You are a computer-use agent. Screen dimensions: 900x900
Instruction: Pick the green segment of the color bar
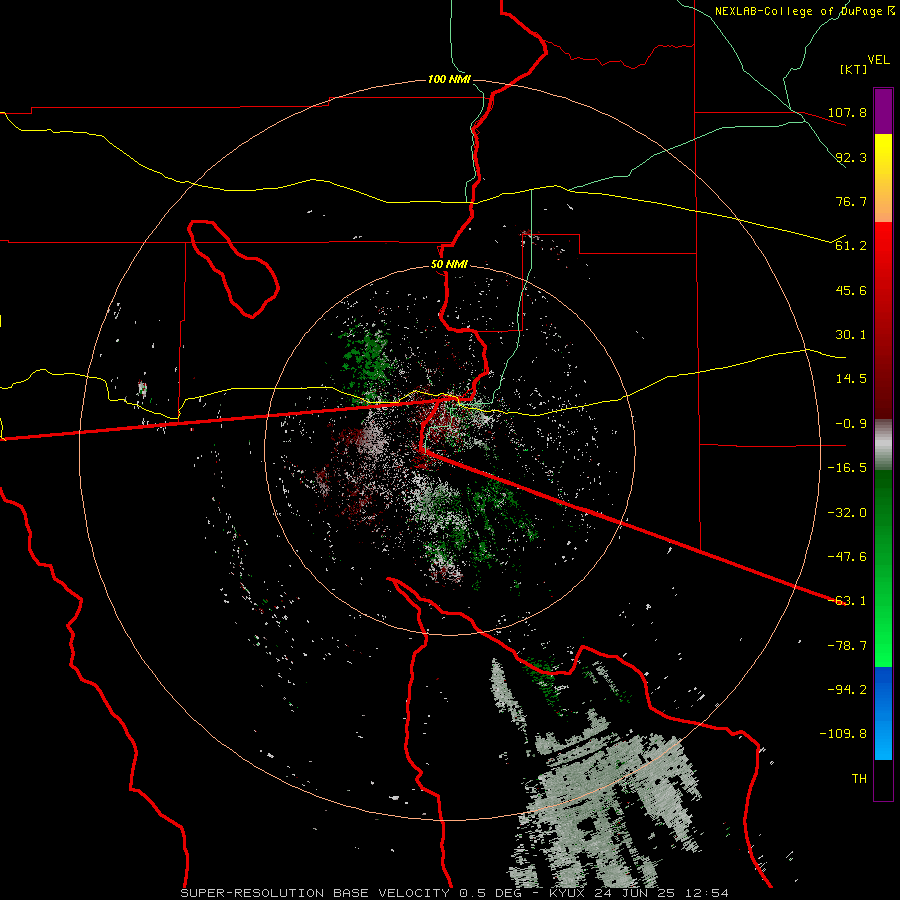[x=883, y=568]
